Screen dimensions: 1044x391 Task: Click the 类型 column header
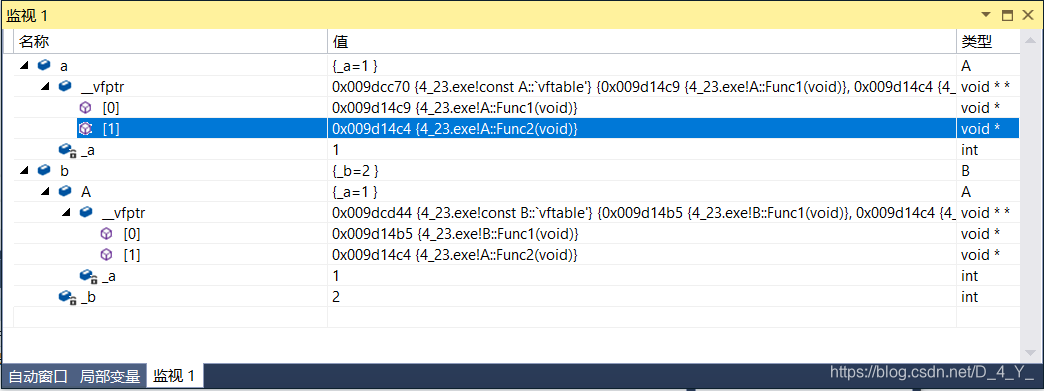(x=988, y=41)
